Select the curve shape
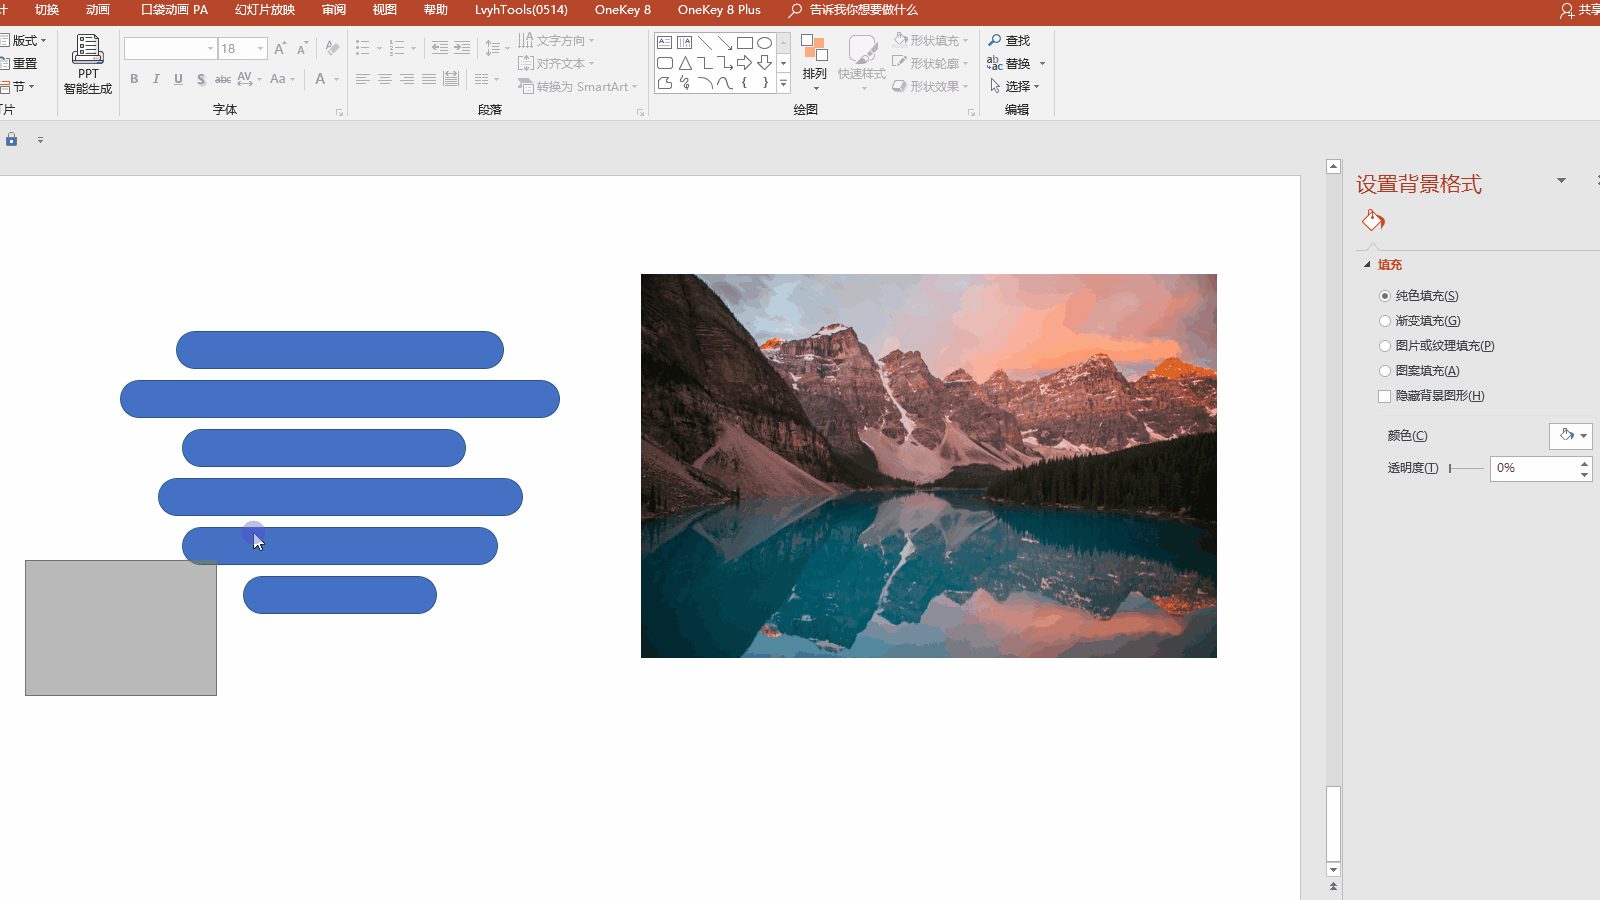Viewport: 1600px width, 900px height. click(725, 83)
